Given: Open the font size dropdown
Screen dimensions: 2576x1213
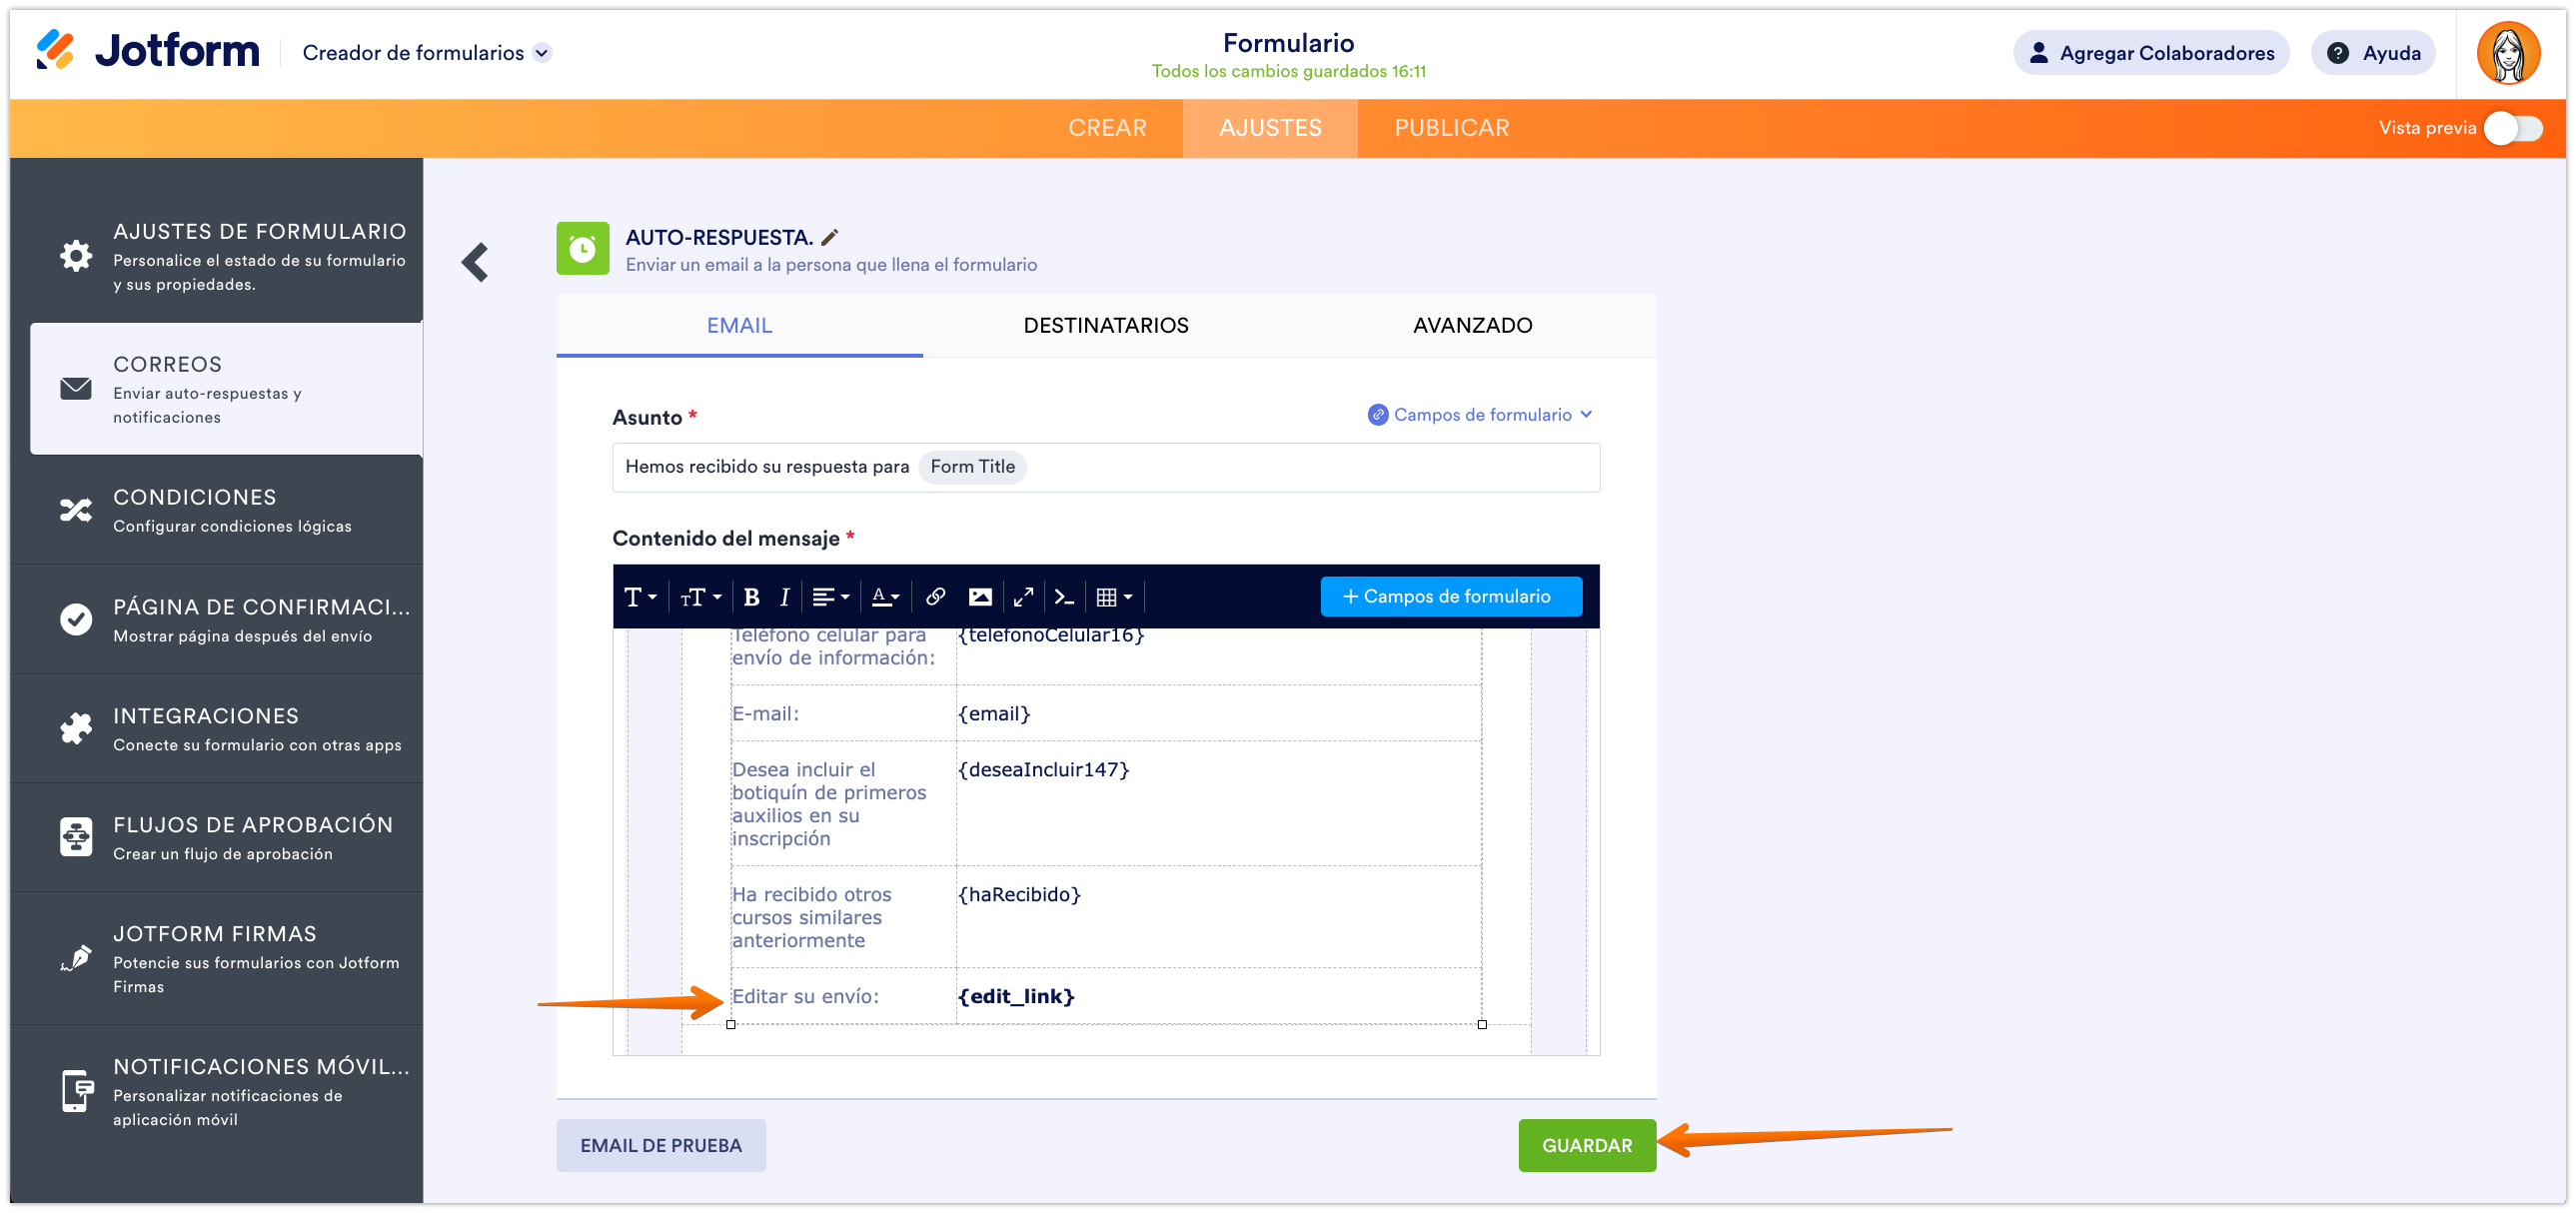Looking at the screenshot, I should pos(700,597).
